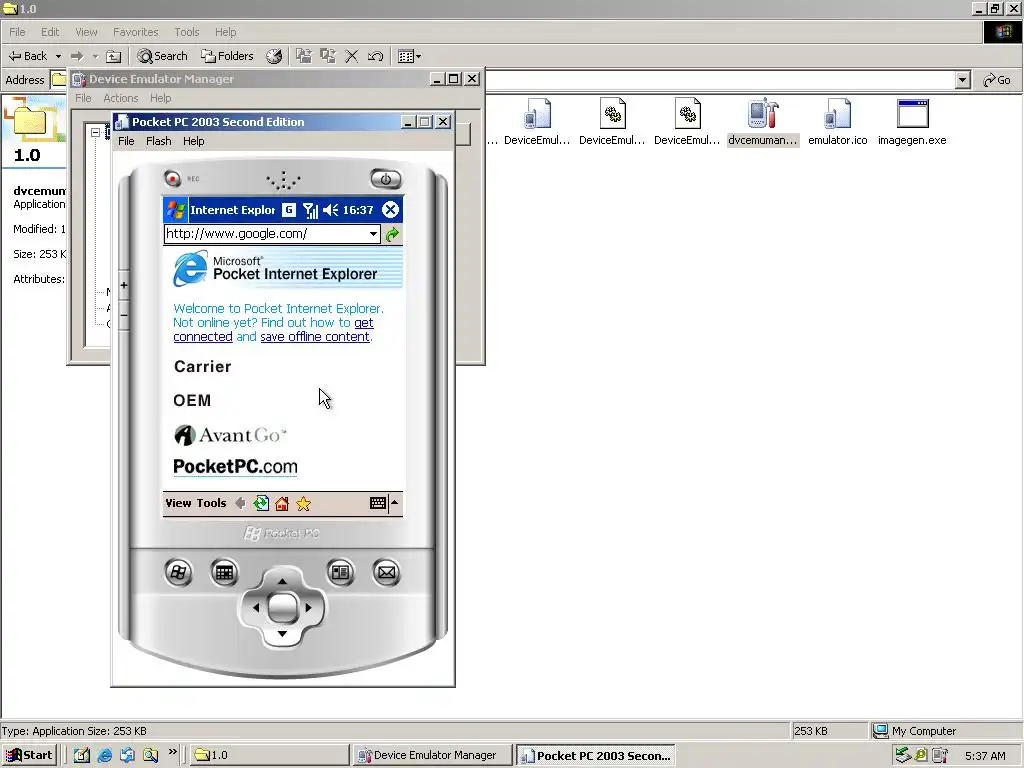
Task: Select the imagegen.exe file
Action: [912, 122]
